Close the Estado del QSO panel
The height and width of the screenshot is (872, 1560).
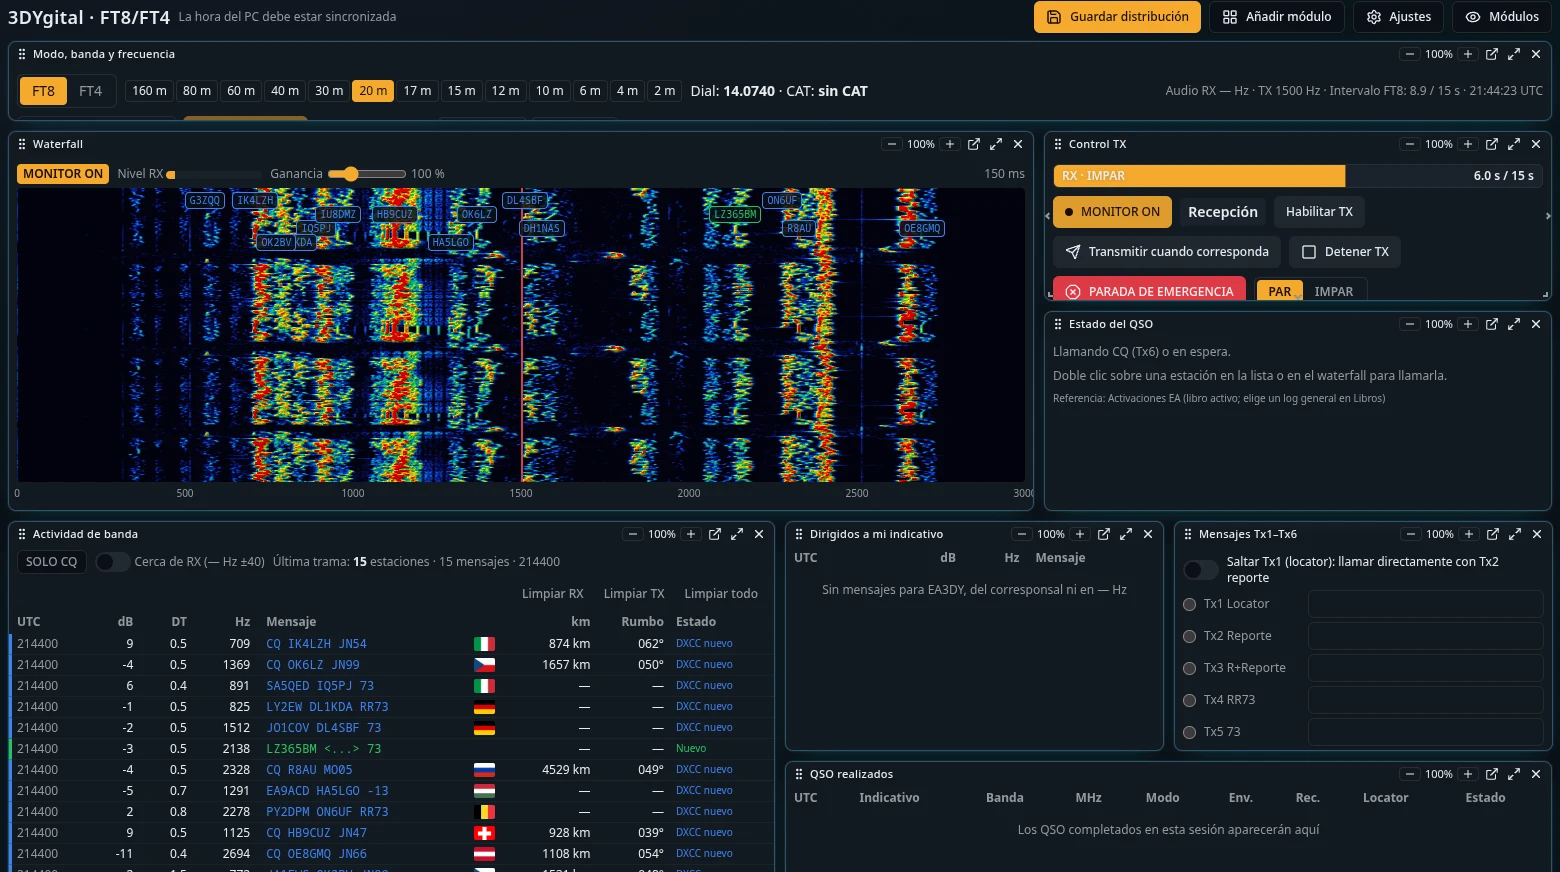coord(1536,324)
